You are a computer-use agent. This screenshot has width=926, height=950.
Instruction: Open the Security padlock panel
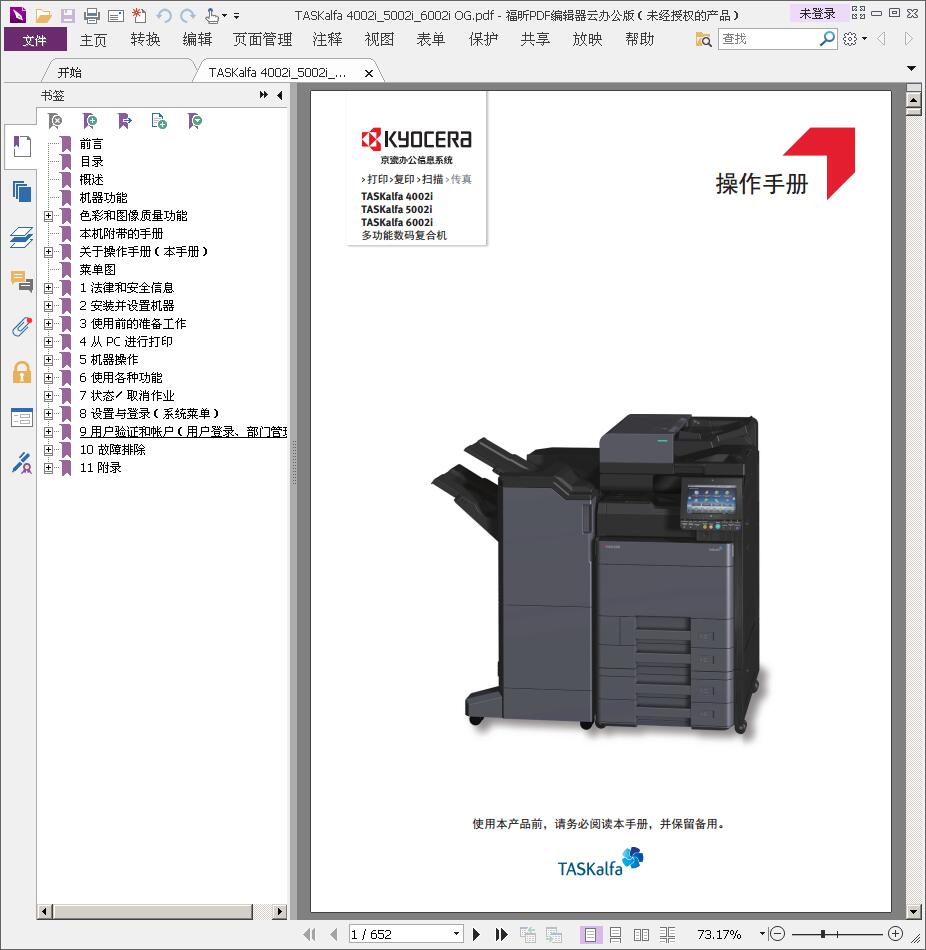coord(22,372)
